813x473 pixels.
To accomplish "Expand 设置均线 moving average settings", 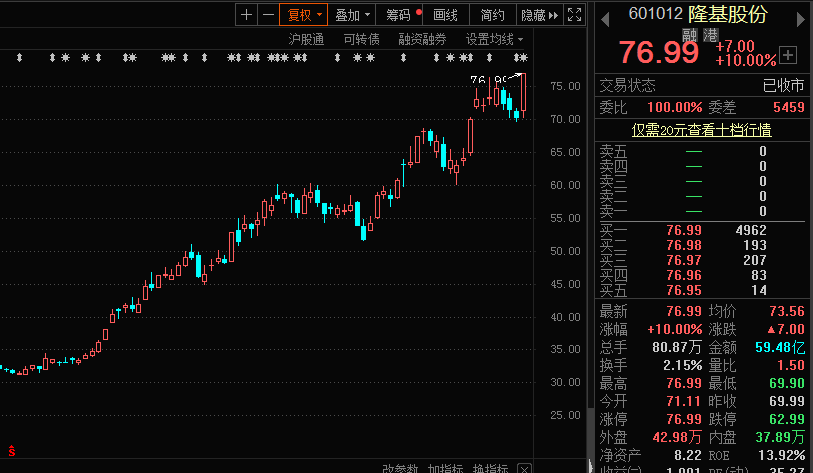I will pos(494,39).
